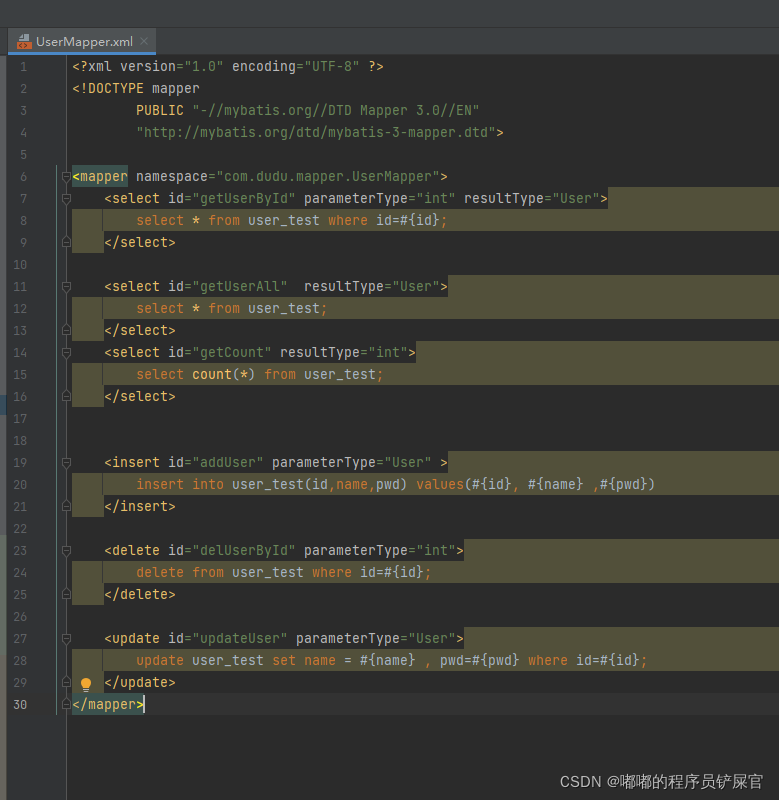Click line number 1 in gutter
779x800 pixels.
pos(23,67)
